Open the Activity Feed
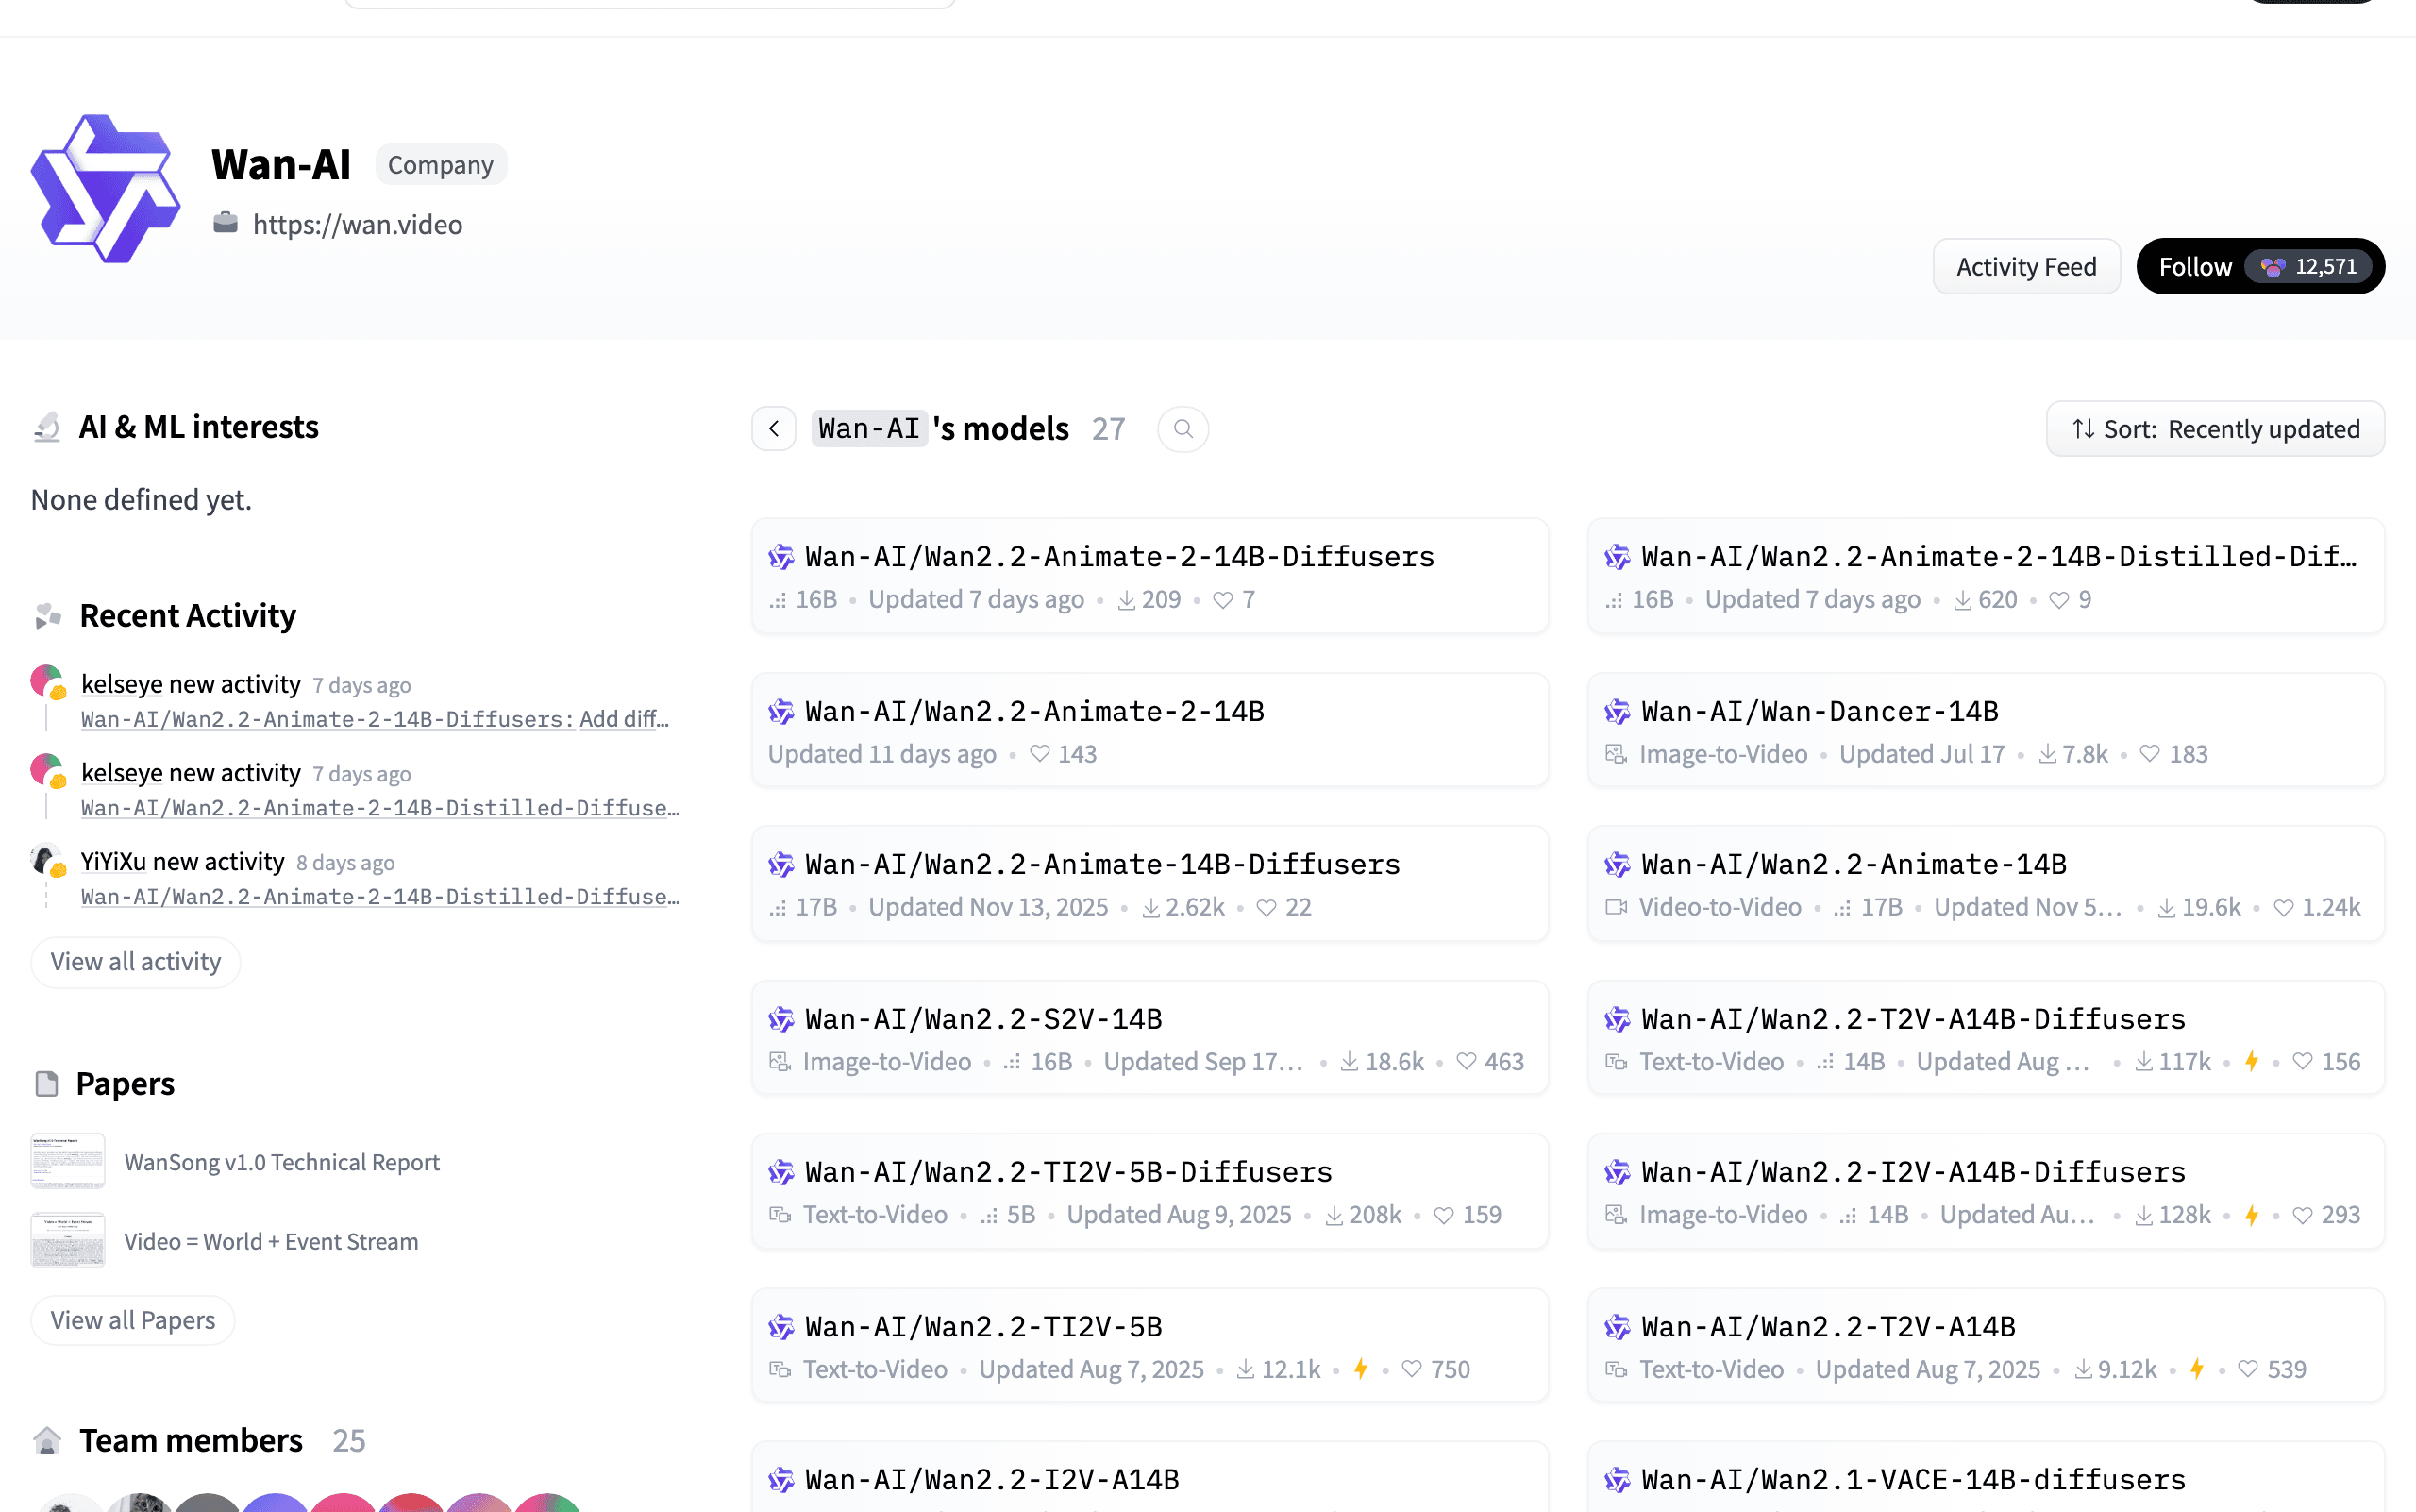The height and width of the screenshot is (1512, 2416). pyautogui.click(x=2026, y=267)
